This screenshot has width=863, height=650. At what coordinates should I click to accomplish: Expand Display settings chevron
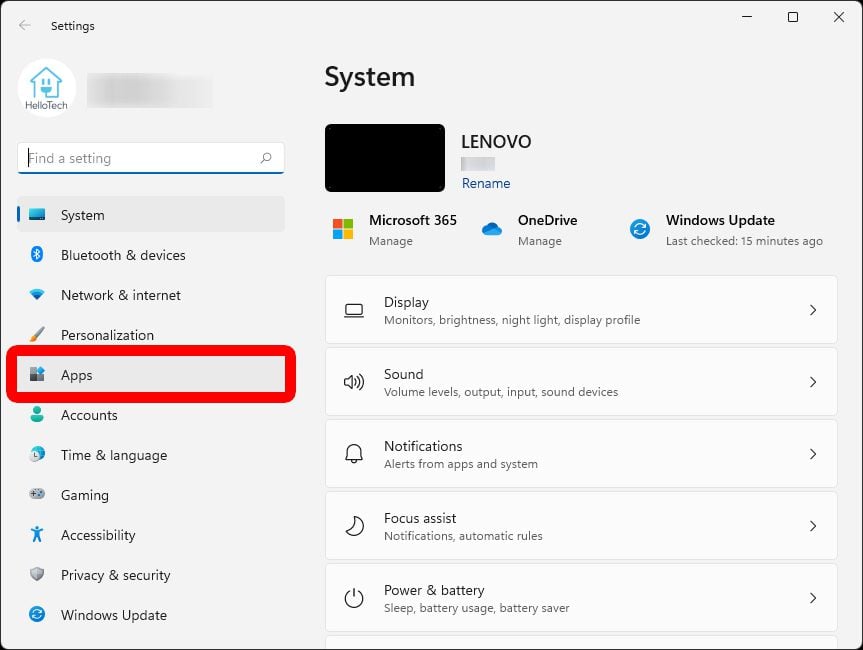(813, 310)
